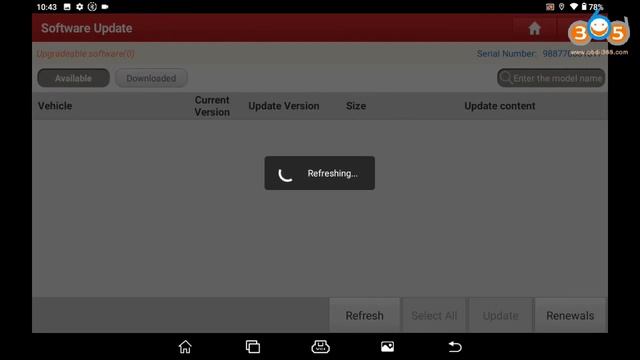Tap Select All button

coord(434,316)
